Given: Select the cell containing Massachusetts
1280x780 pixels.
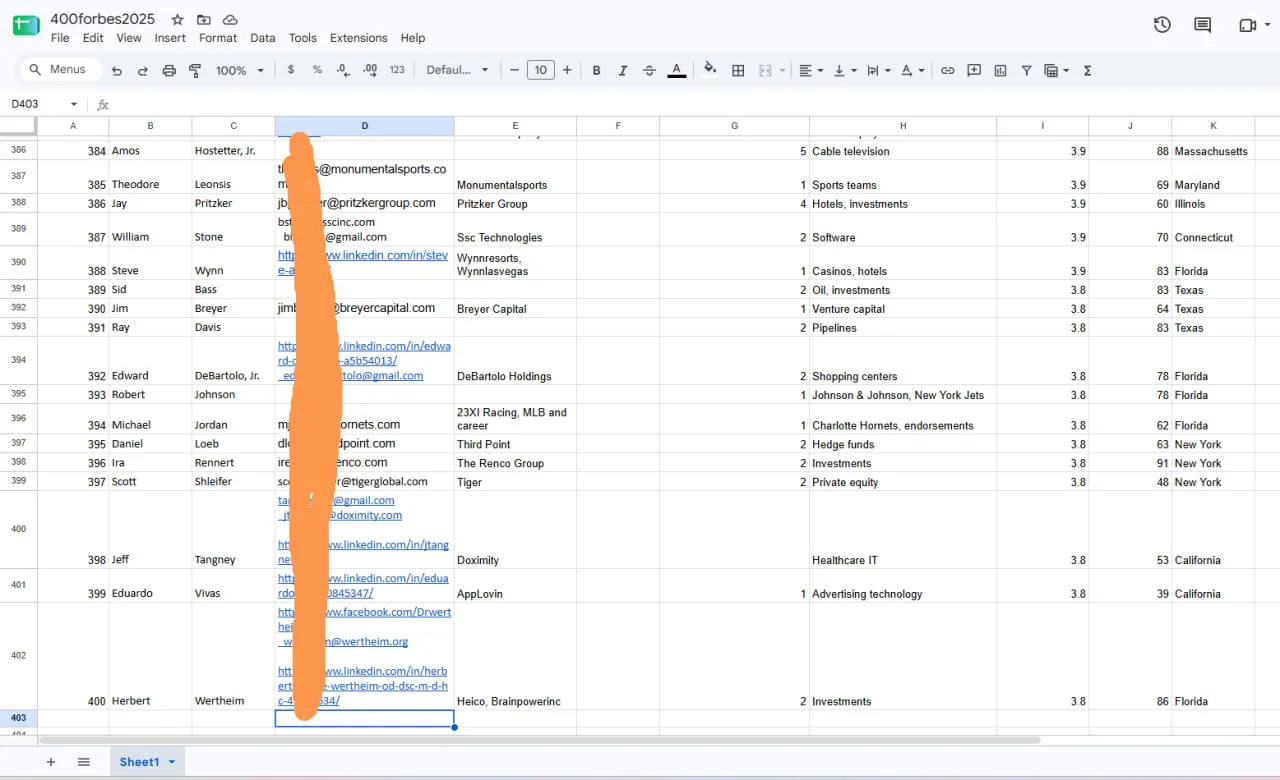Looking at the screenshot, I should click(1213, 151).
